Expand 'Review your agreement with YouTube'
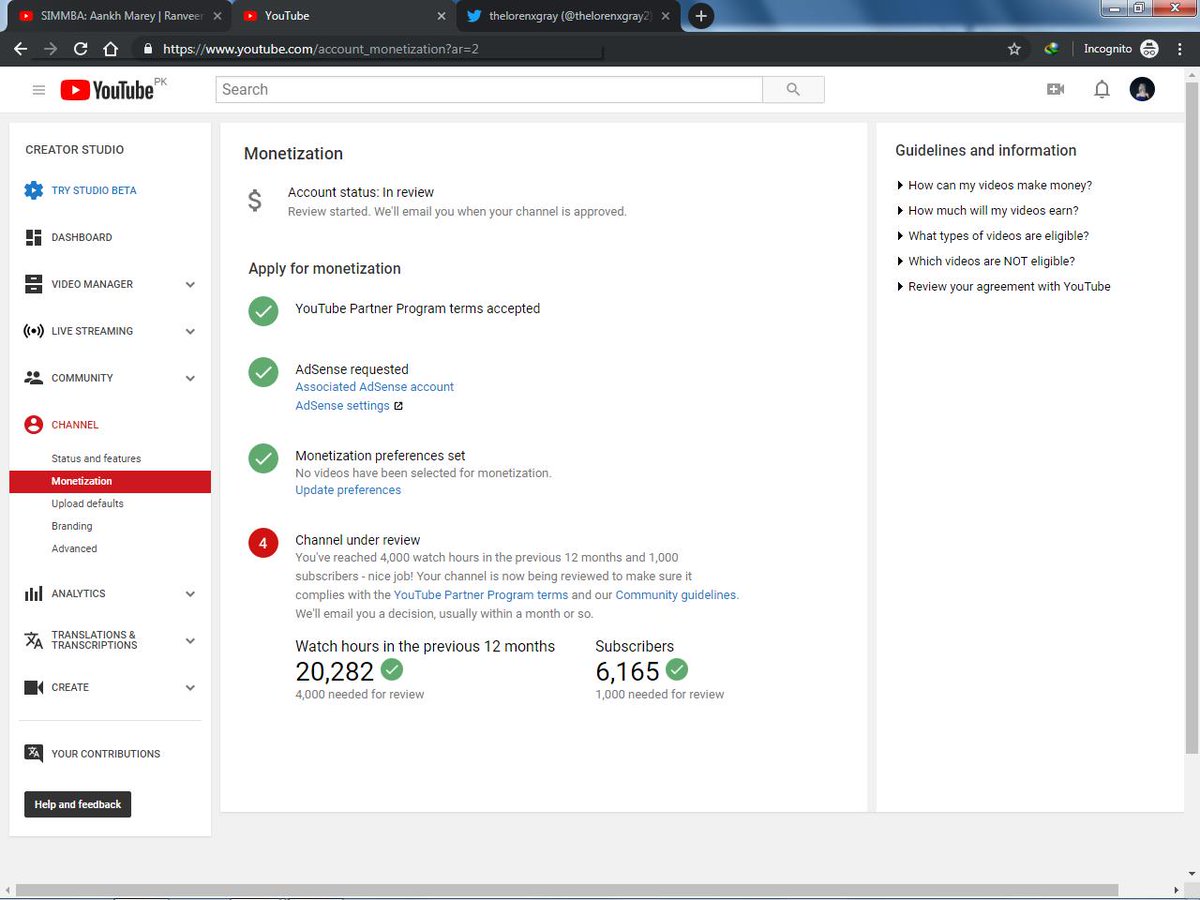Screen dimensions: 1200x900 (1003, 286)
